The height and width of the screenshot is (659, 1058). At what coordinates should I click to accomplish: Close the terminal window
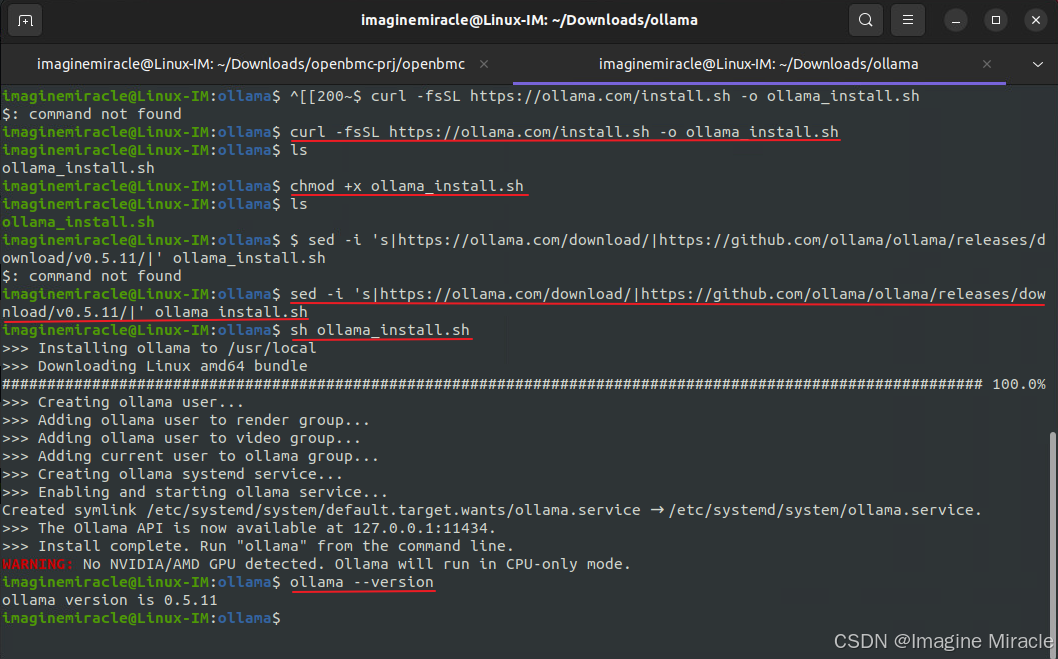[x=1036, y=20]
